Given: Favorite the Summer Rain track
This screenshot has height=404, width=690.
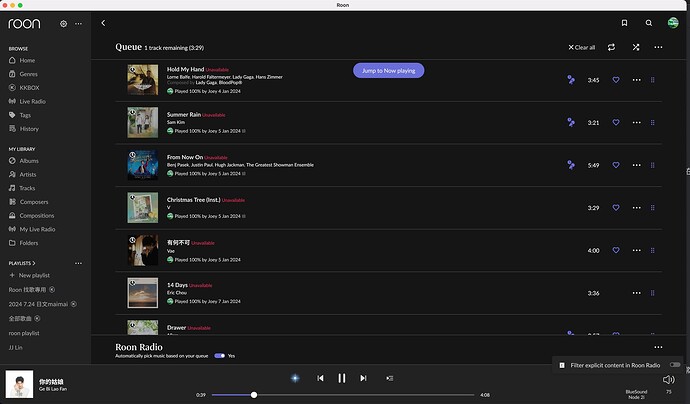Looking at the screenshot, I should 616,122.
